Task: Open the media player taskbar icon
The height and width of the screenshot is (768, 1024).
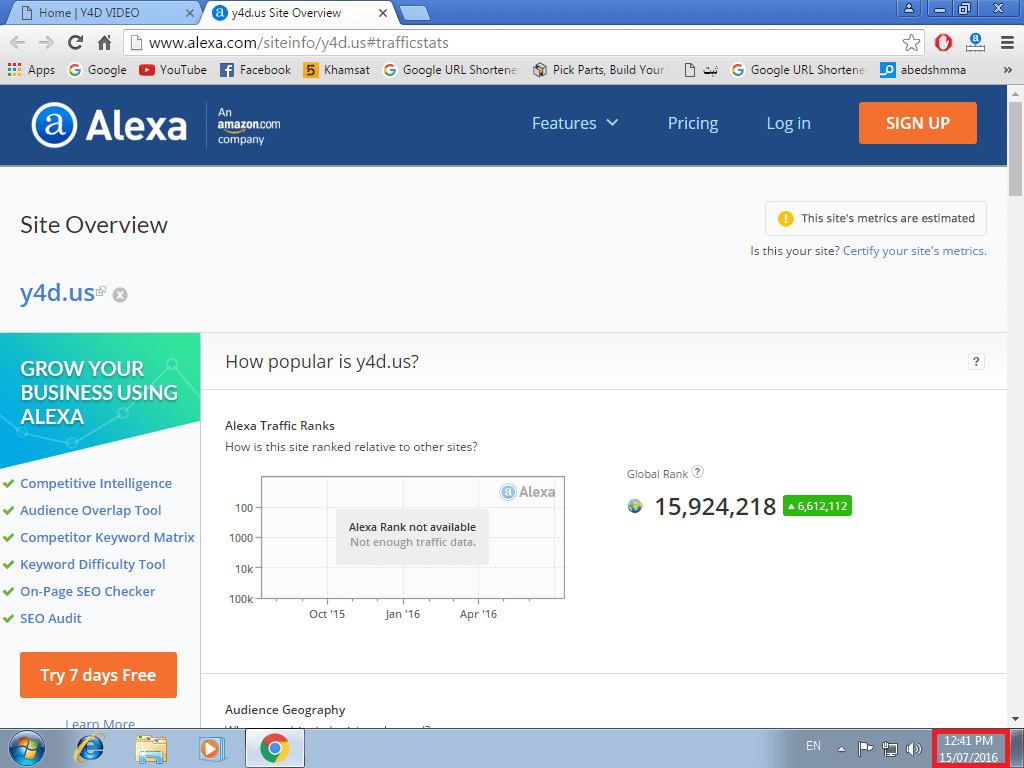Action: [212, 748]
